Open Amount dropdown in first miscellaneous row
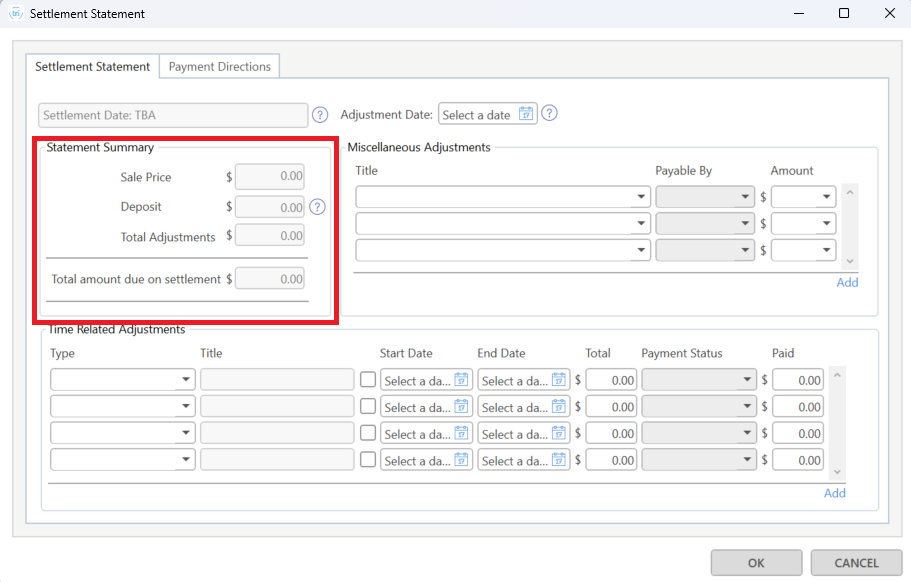911x582 pixels. click(826, 197)
